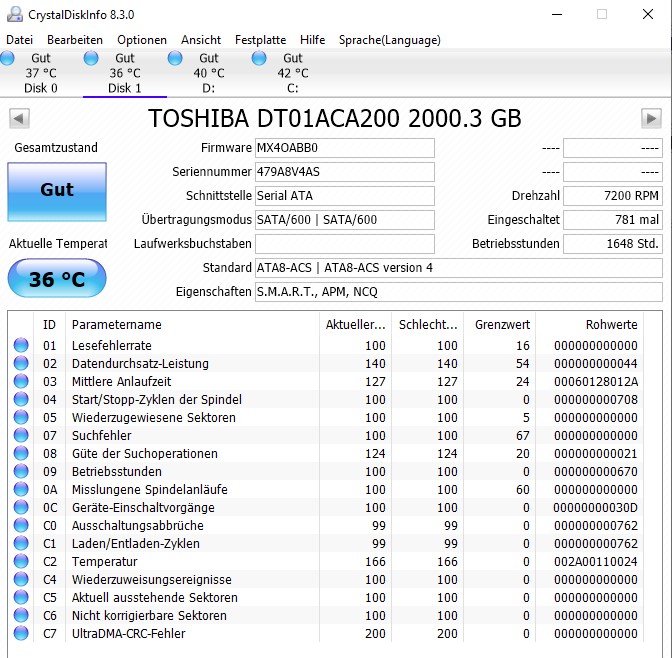Switch to the D: drive tab
The width and height of the screenshot is (672, 658).
pos(209,73)
